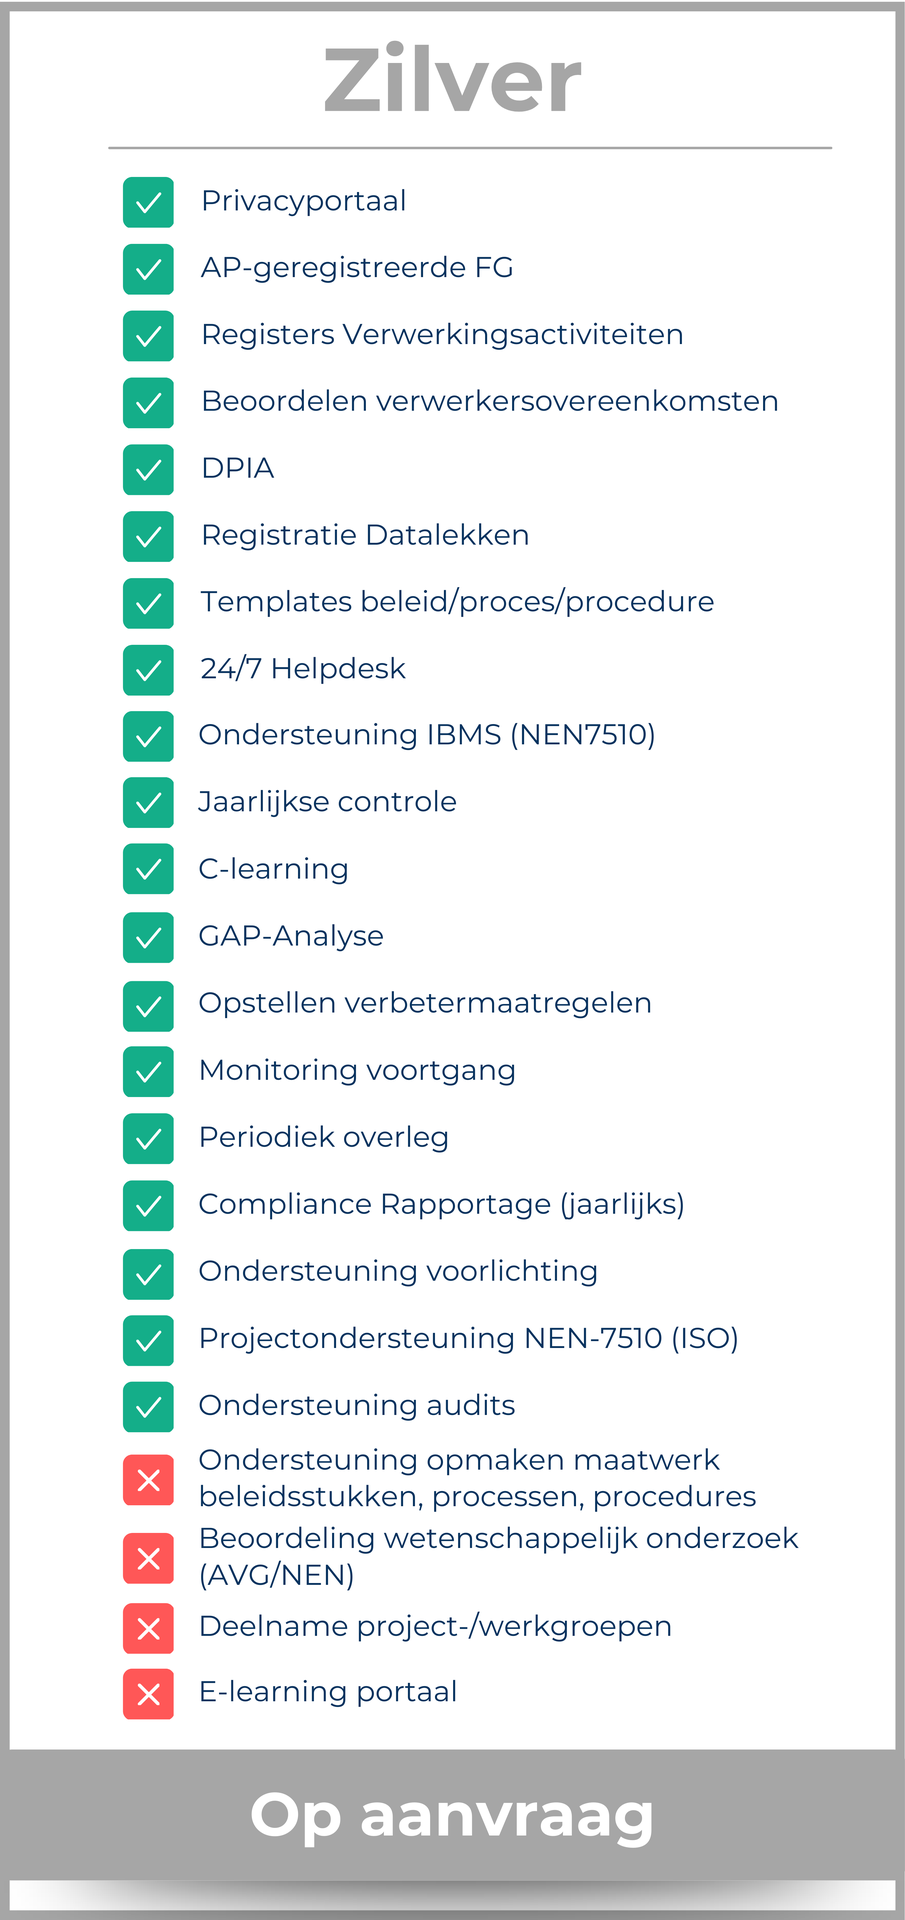This screenshot has width=905, height=1920.
Task: Click green check icon beside 24/7 Helpdesk
Action: pos(148,669)
